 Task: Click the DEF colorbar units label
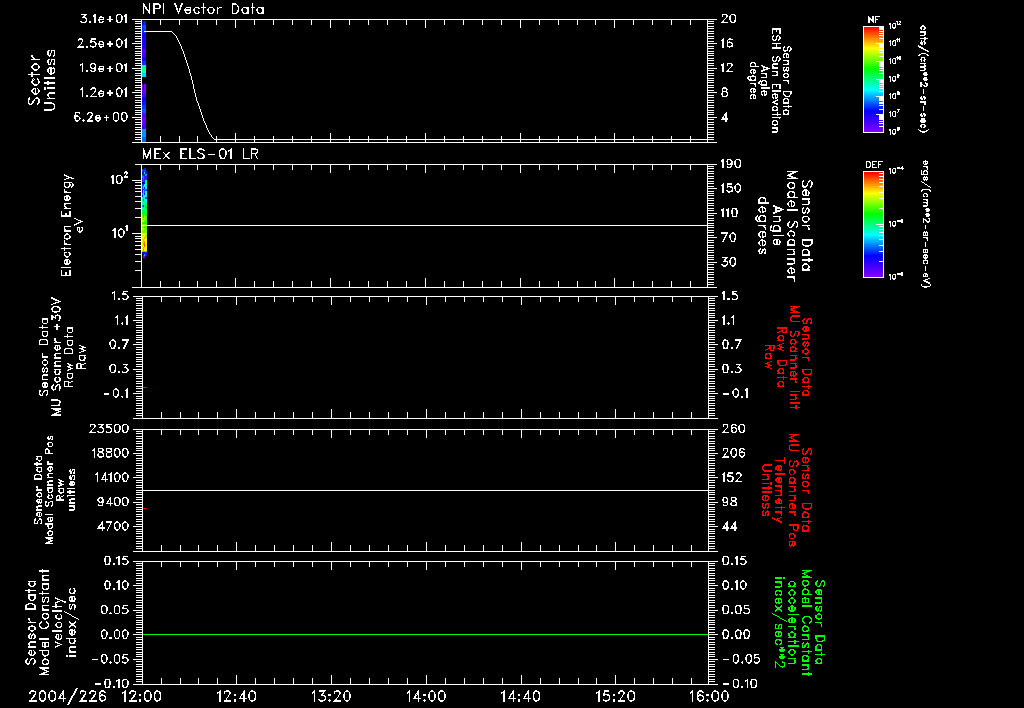(925, 224)
